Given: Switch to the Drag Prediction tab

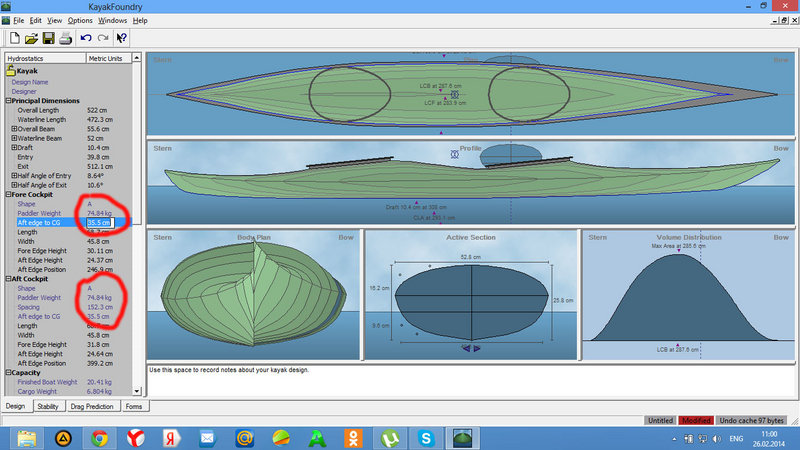Looking at the screenshot, I should 92,407.
